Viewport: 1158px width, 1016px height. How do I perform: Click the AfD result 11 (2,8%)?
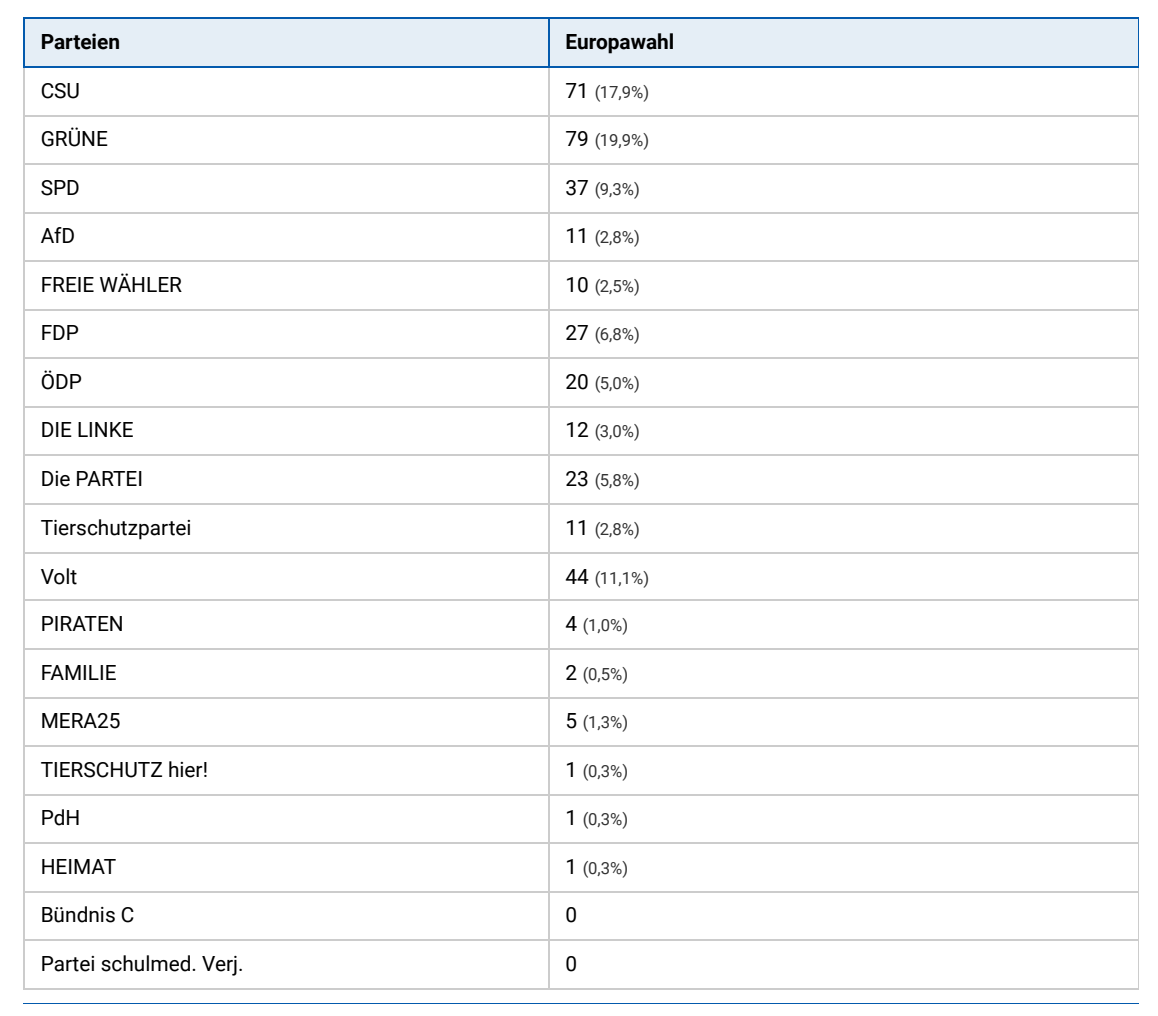[x=603, y=237]
